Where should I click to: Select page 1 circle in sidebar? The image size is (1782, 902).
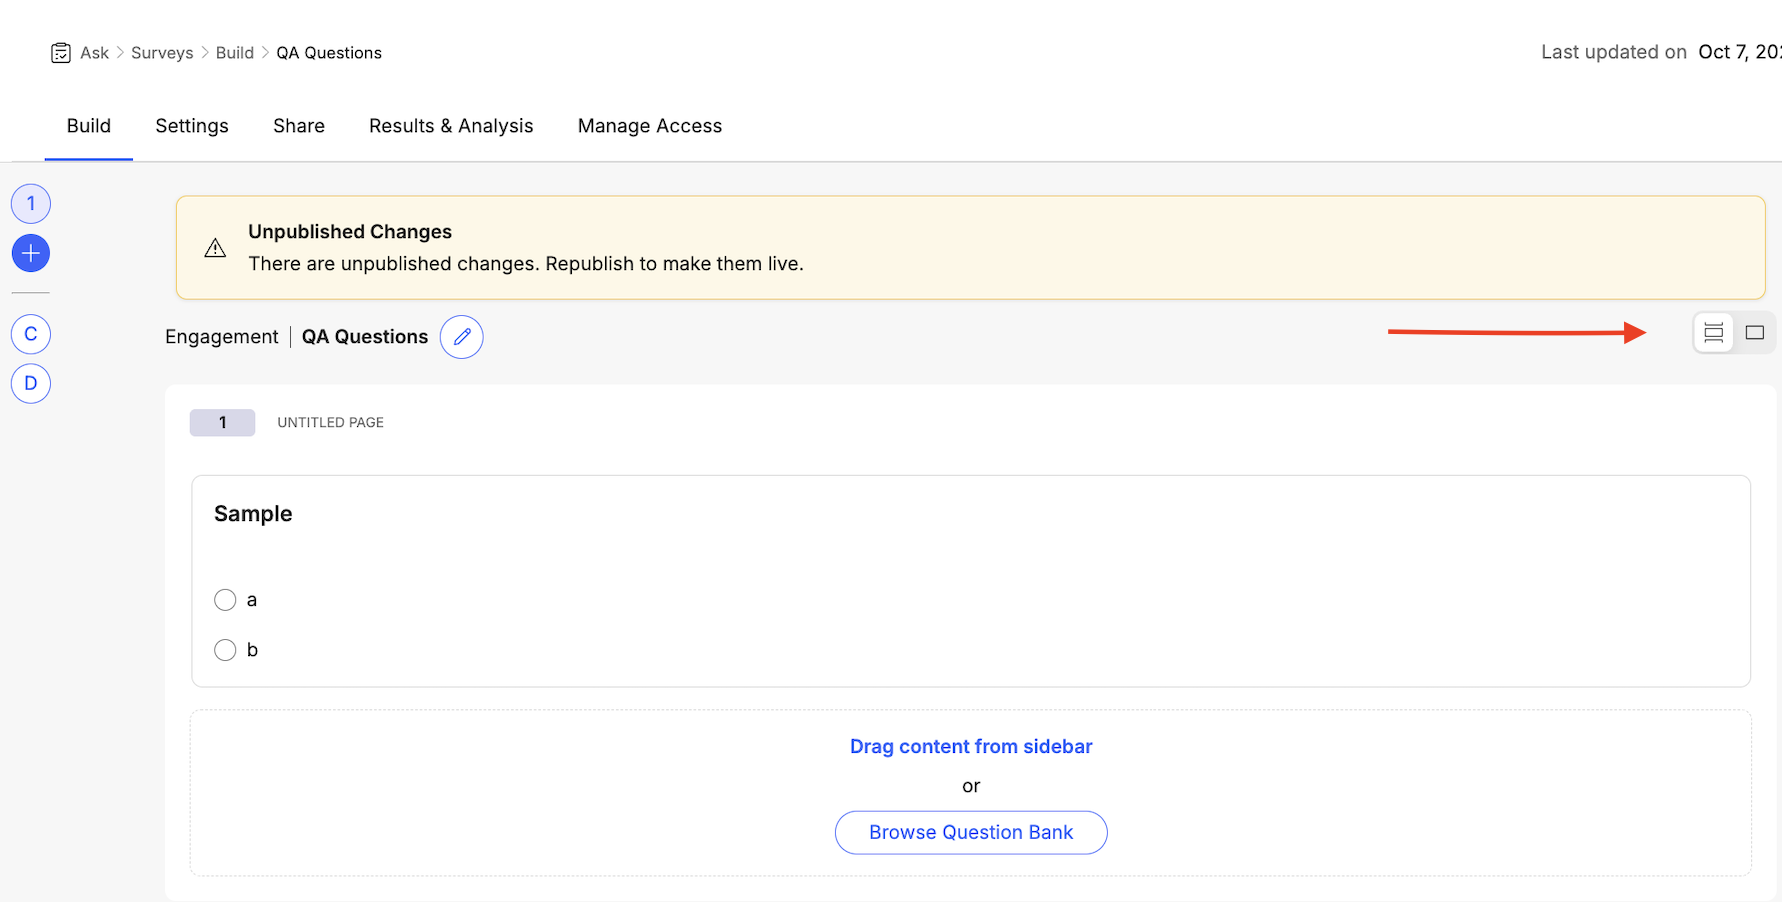[31, 204]
